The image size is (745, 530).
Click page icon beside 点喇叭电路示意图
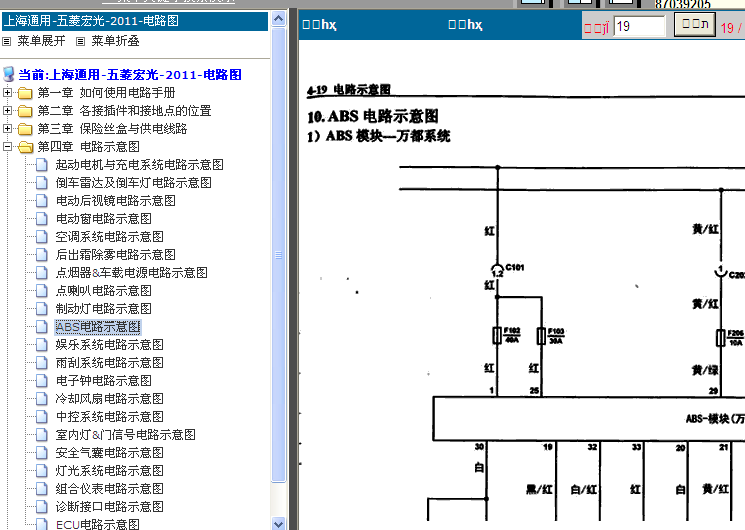[x=42, y=291]
